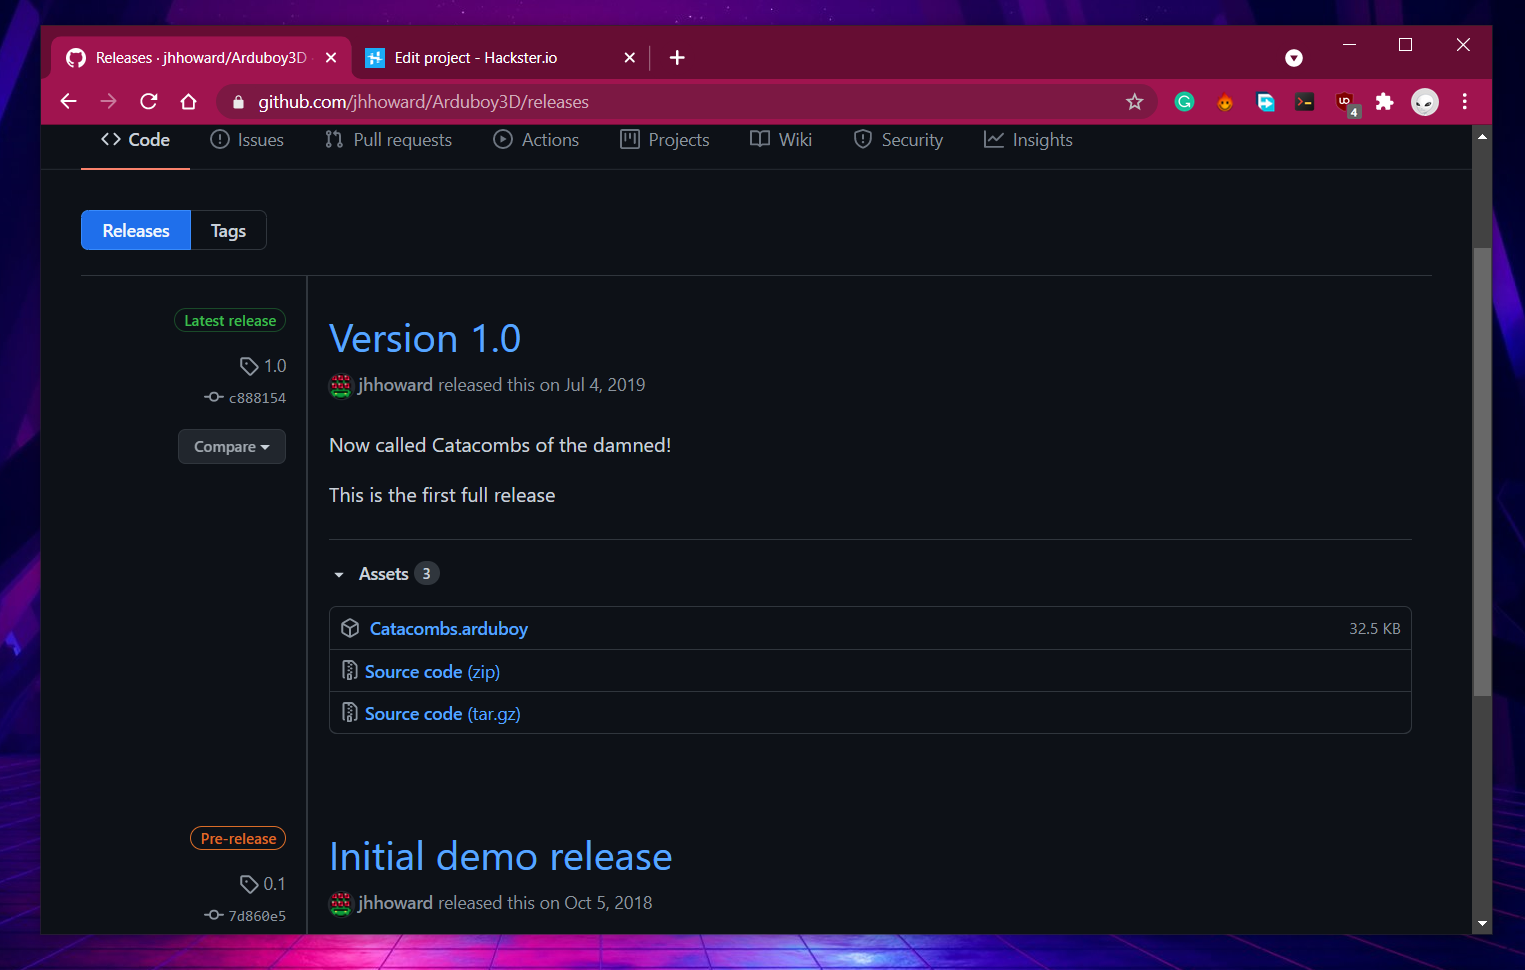This screenshot has height=970, width=1525.
Task: Open commit c888154
Action: [245, 398]
